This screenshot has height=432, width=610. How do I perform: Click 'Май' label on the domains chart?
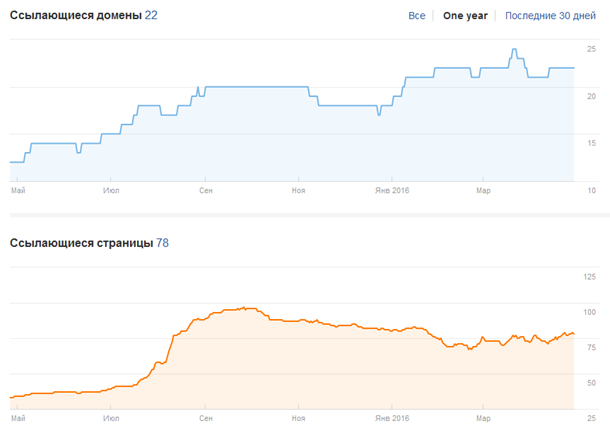point(18,190)
